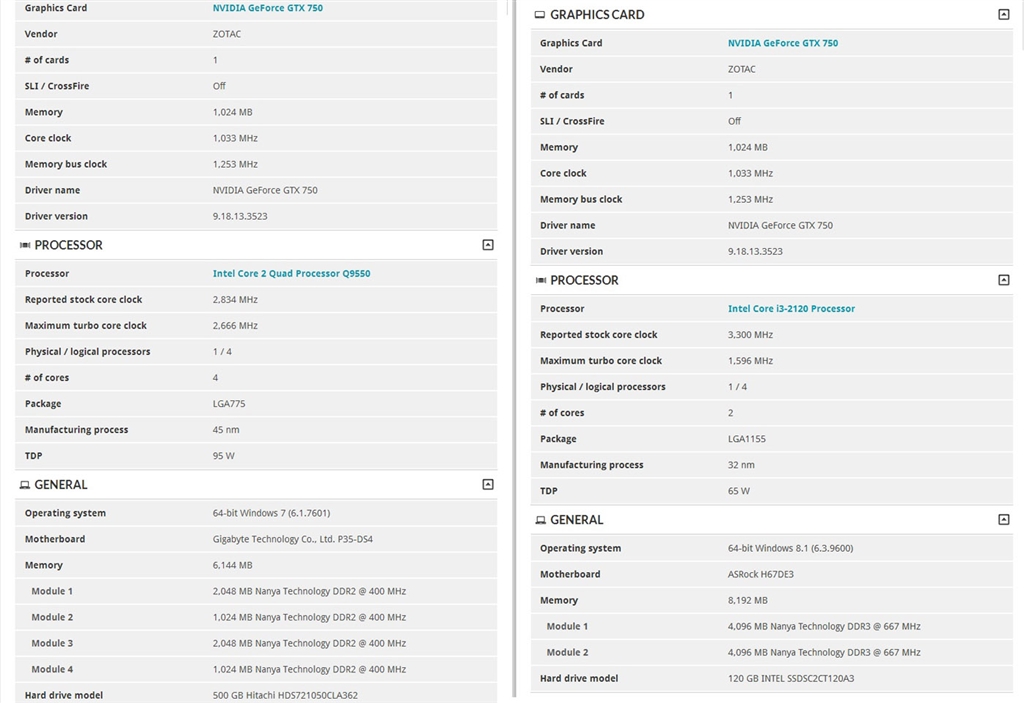Click the Module 4 row's 1,024 MB Nanya value
Screen dimensions: 1024x703
coord(309,670)
